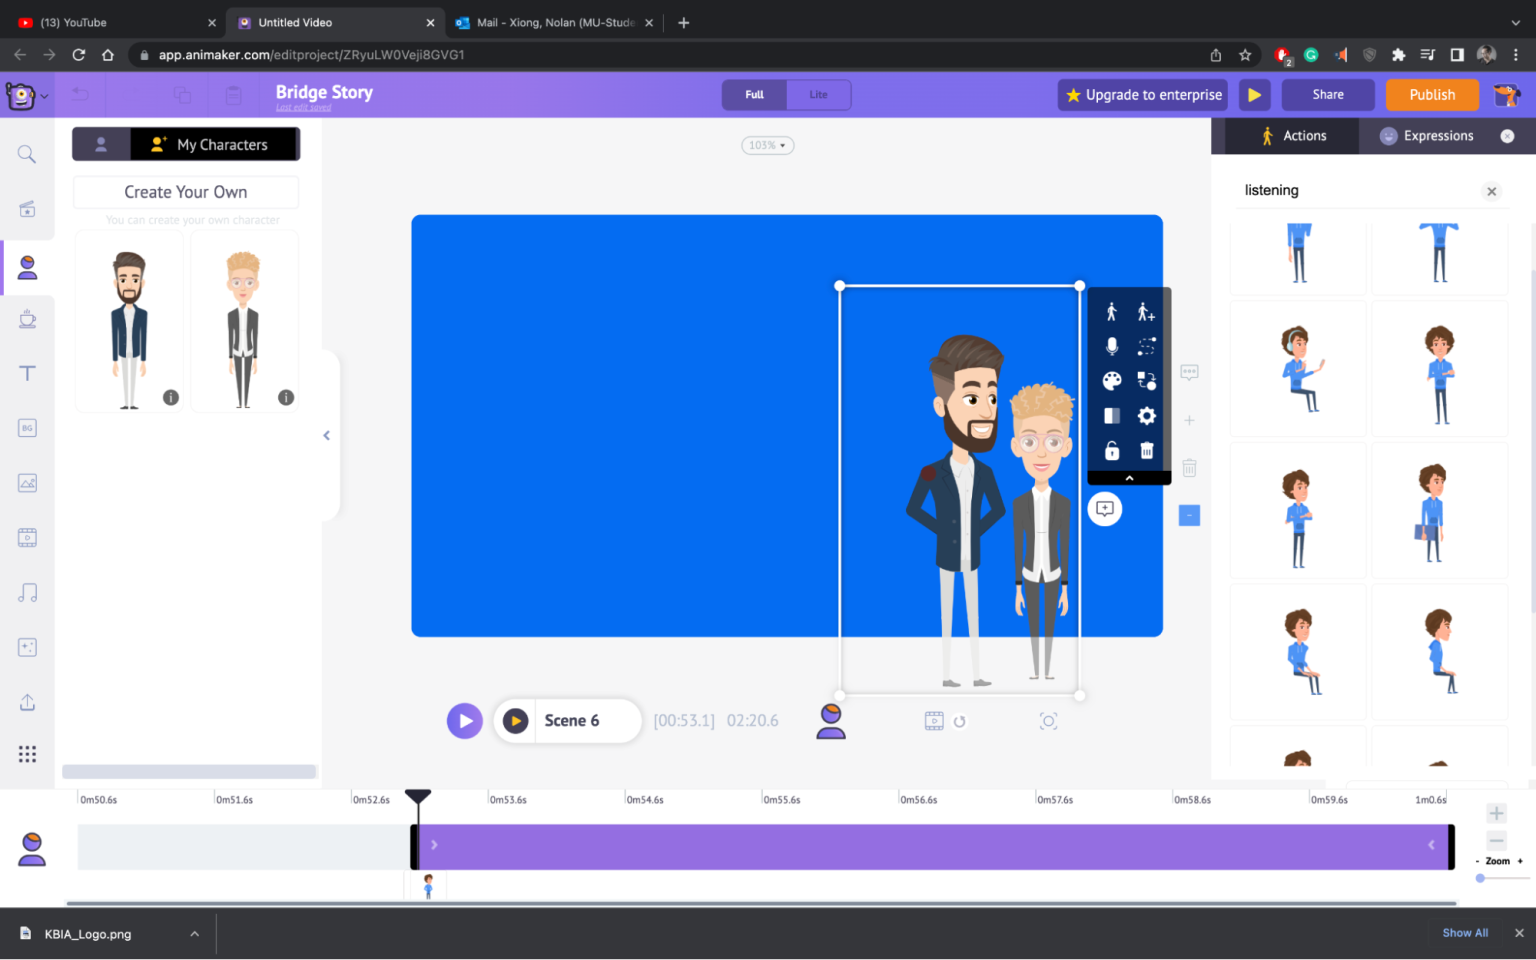Collapse the KBIA_Logo.png timeline row
Image resolution: width=1536 pixels, height=960 pixels.
coord(194,933)
